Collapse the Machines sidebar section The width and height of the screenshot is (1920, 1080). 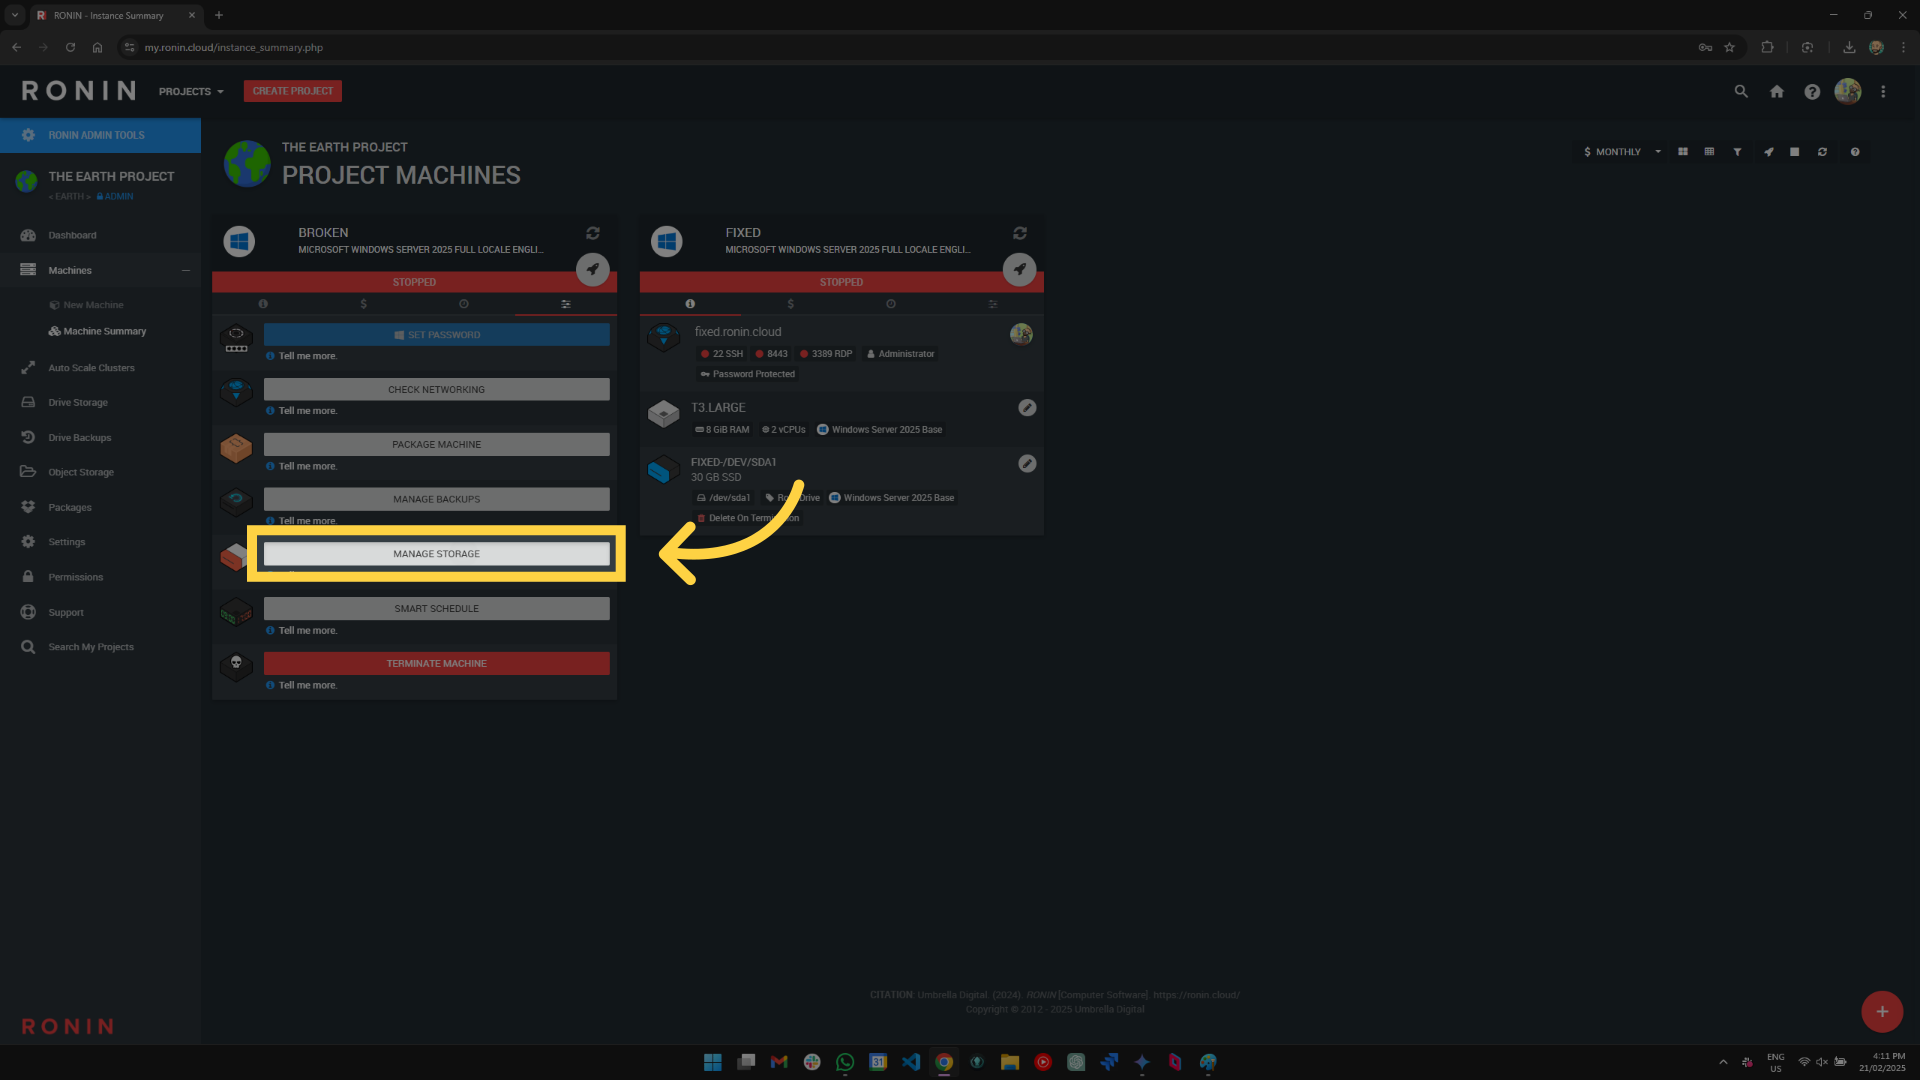pos(186,270)
